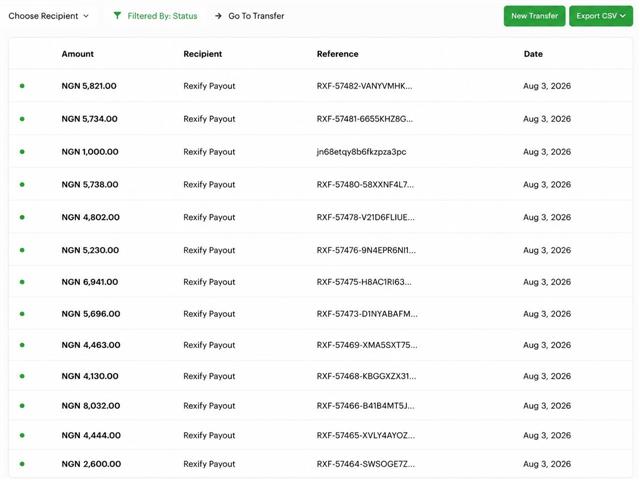Open reference RXF-57482-VANYVMHK...
Viewport: 640px width, 480px height.
[364, 86]
